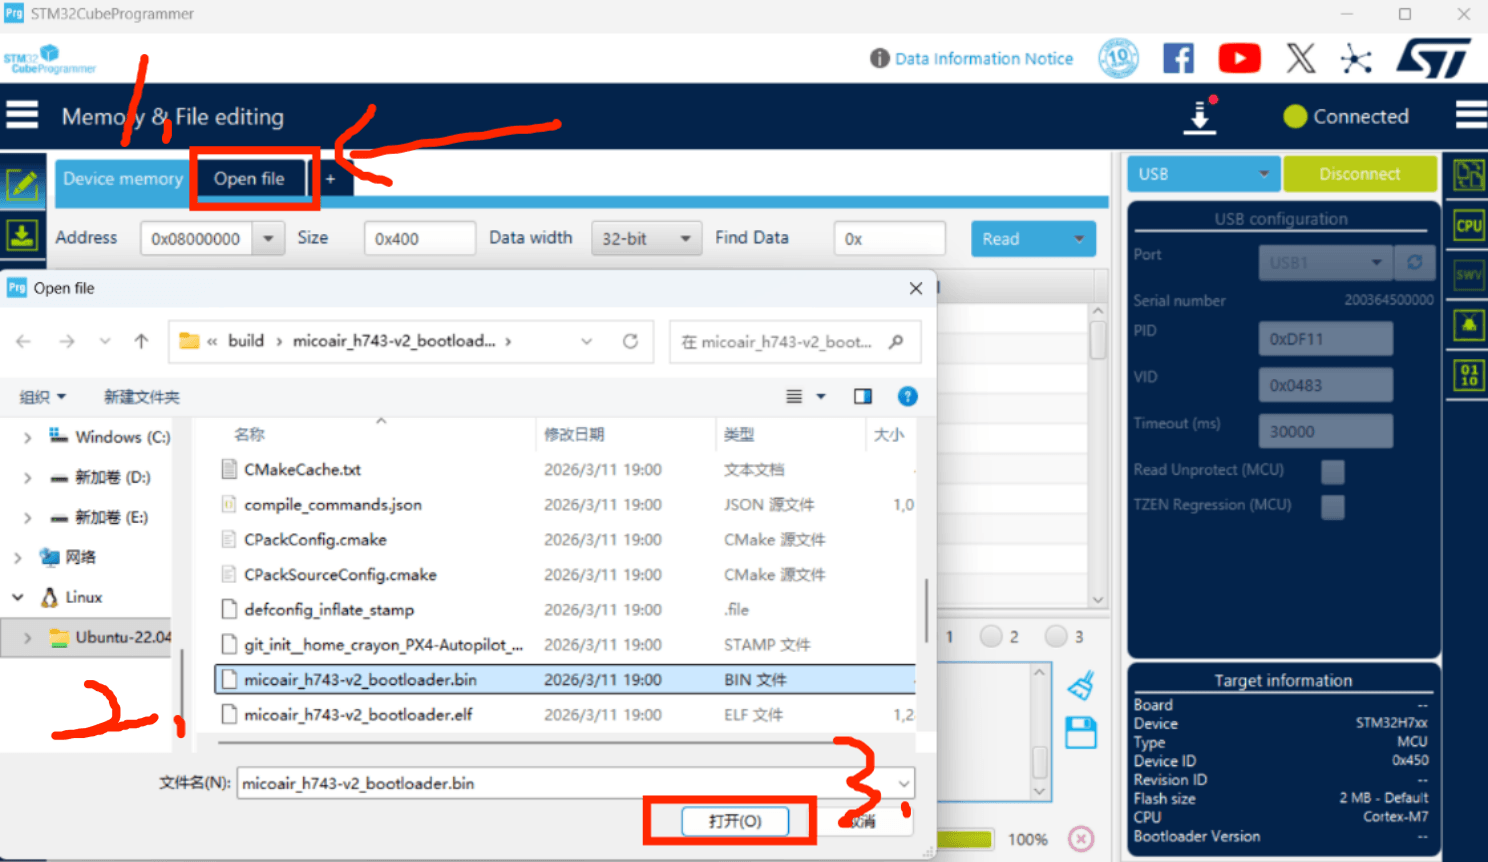Open the Address dropdown arrow
The height and width of the screenshot is (862, 1488).
(268, 238)
